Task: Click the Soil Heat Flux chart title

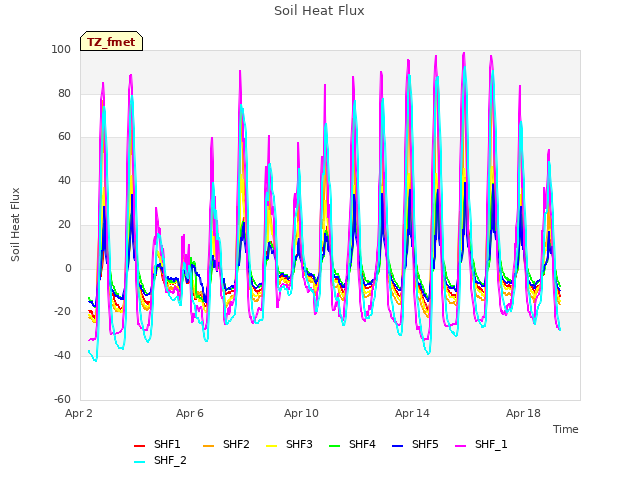Action: pyautogui.click(x=319, y=11)
